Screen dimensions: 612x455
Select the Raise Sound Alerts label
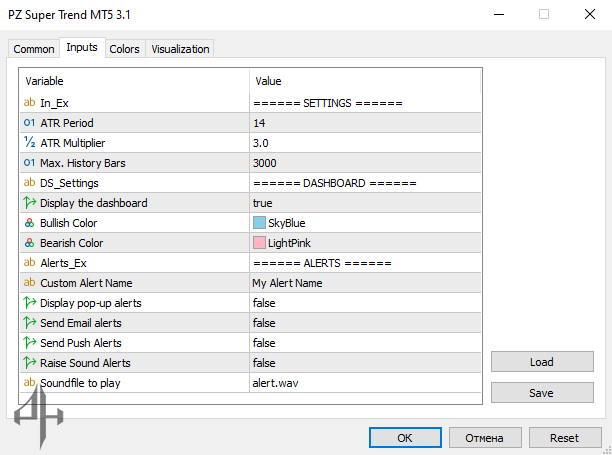pos(85,363)
